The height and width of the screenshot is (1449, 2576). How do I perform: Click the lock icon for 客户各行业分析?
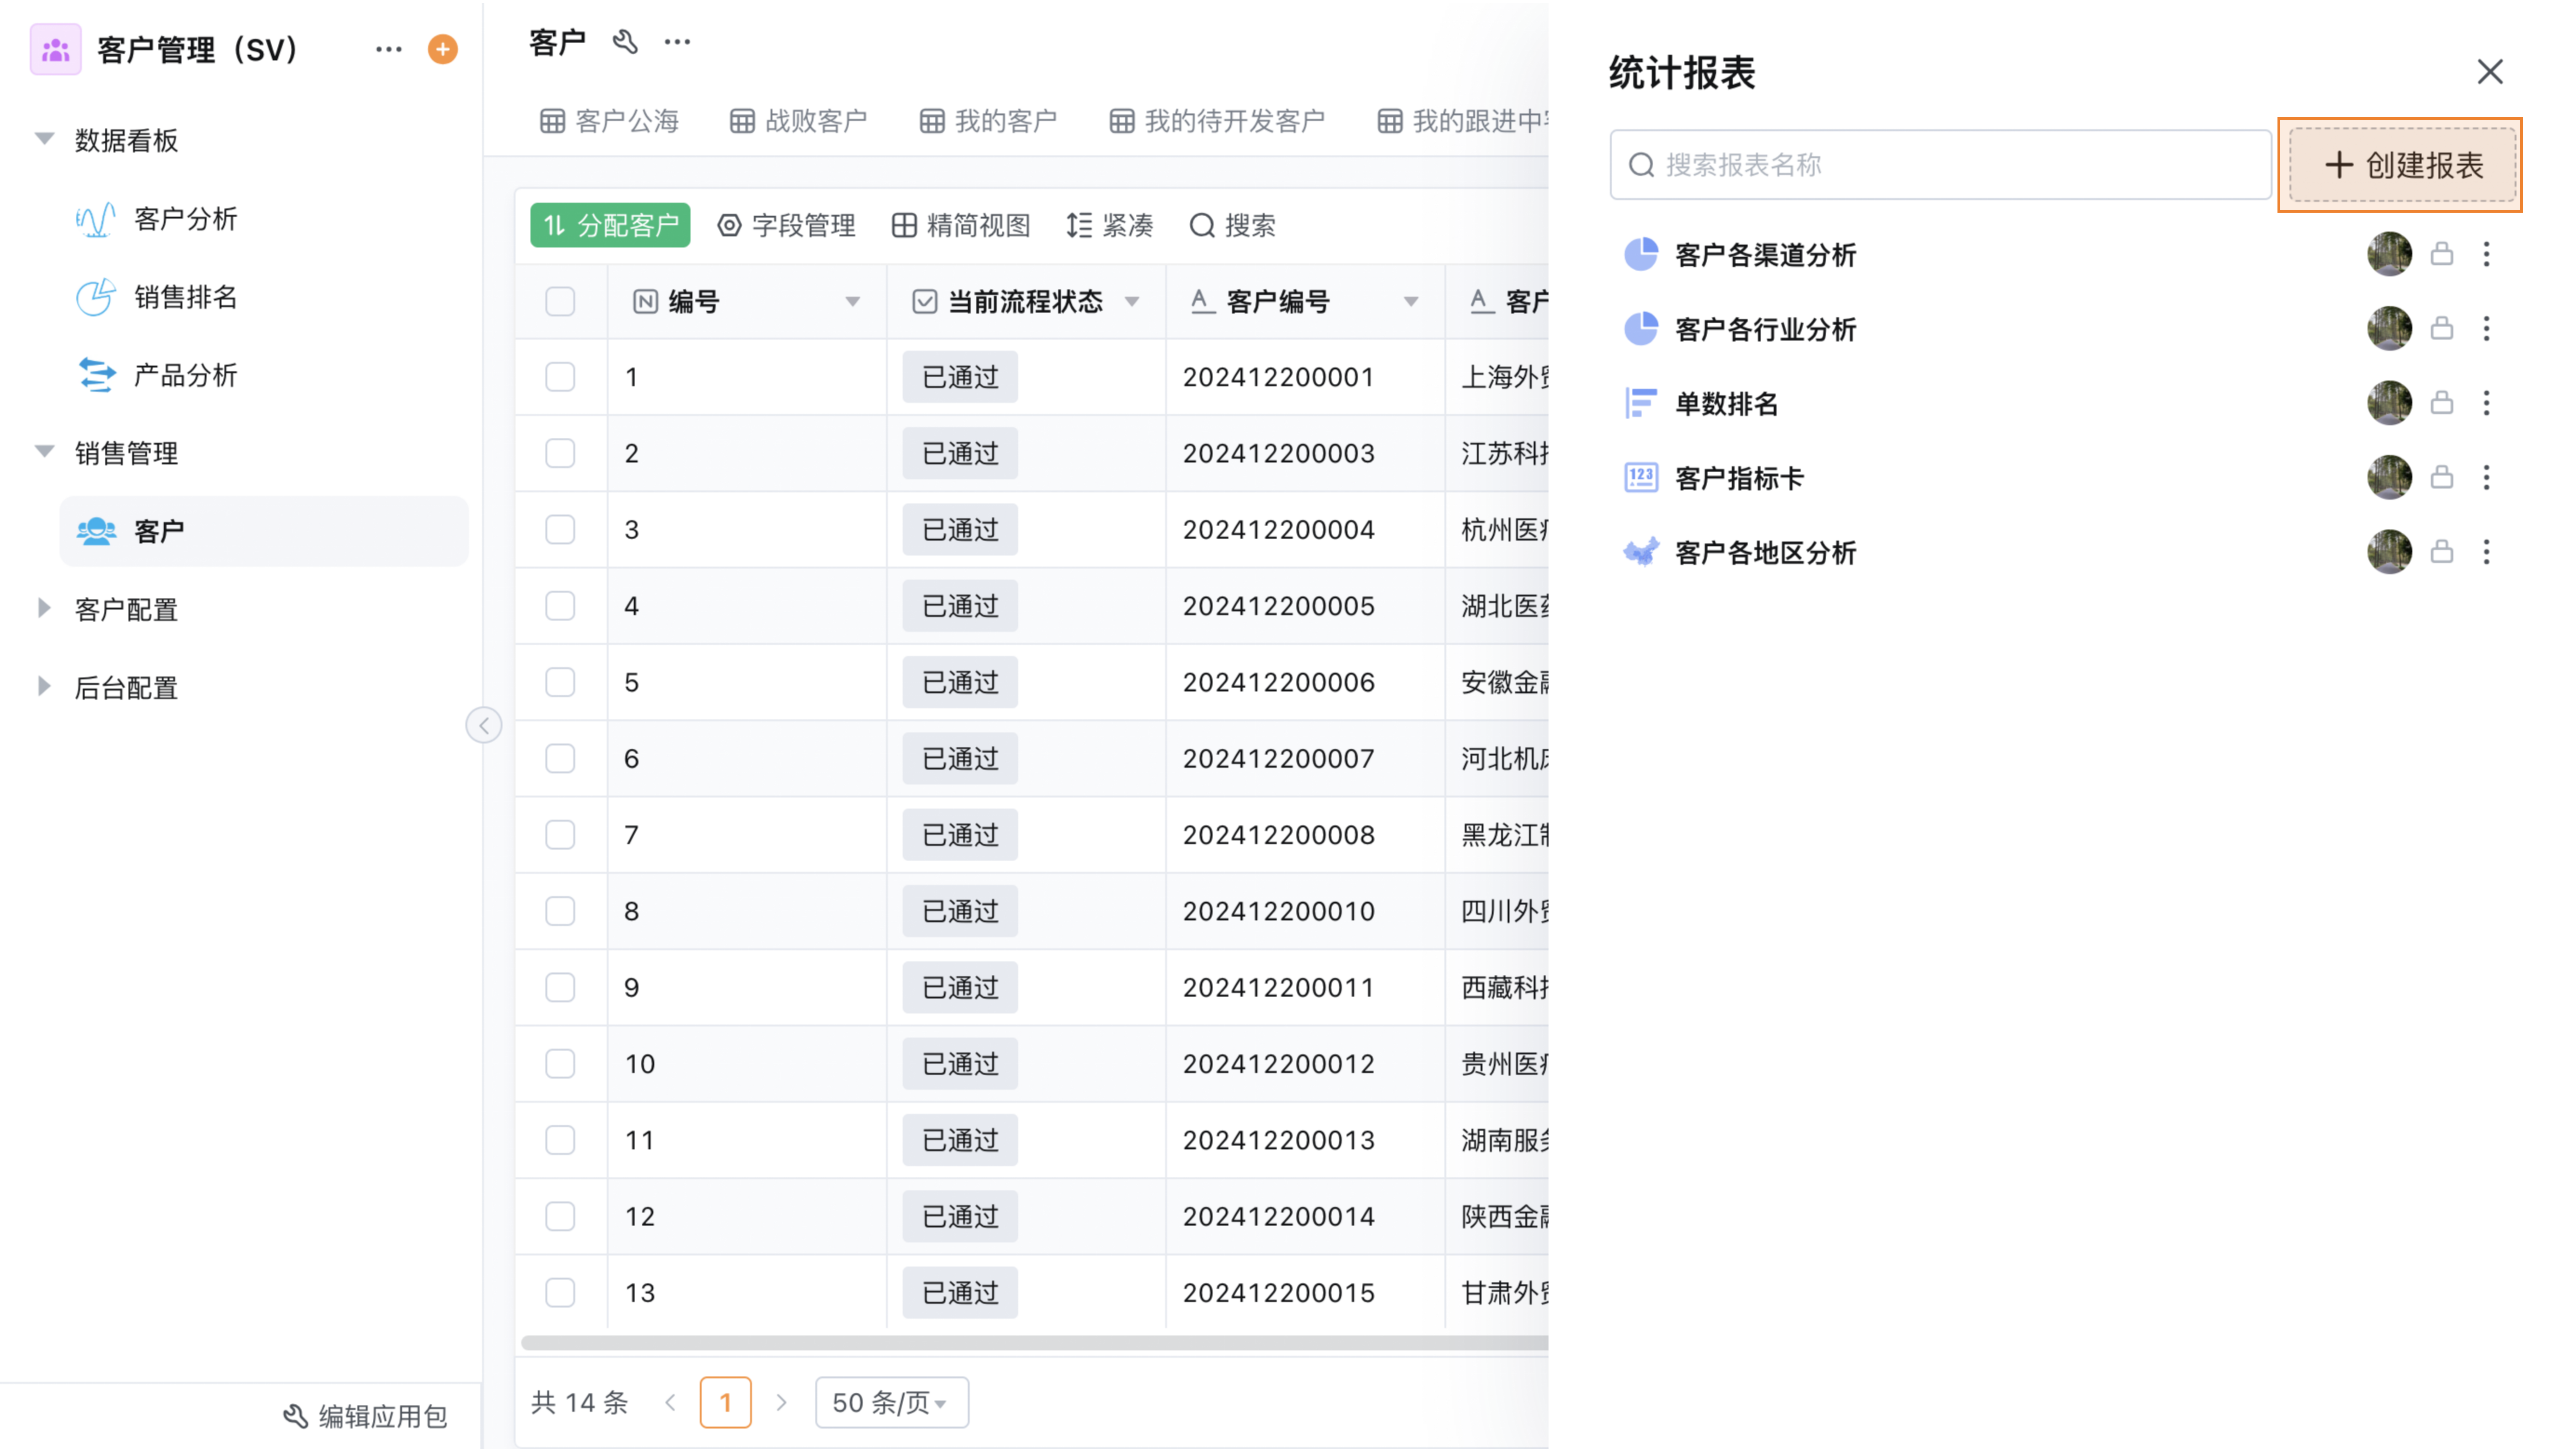(x=2442, y=328)
